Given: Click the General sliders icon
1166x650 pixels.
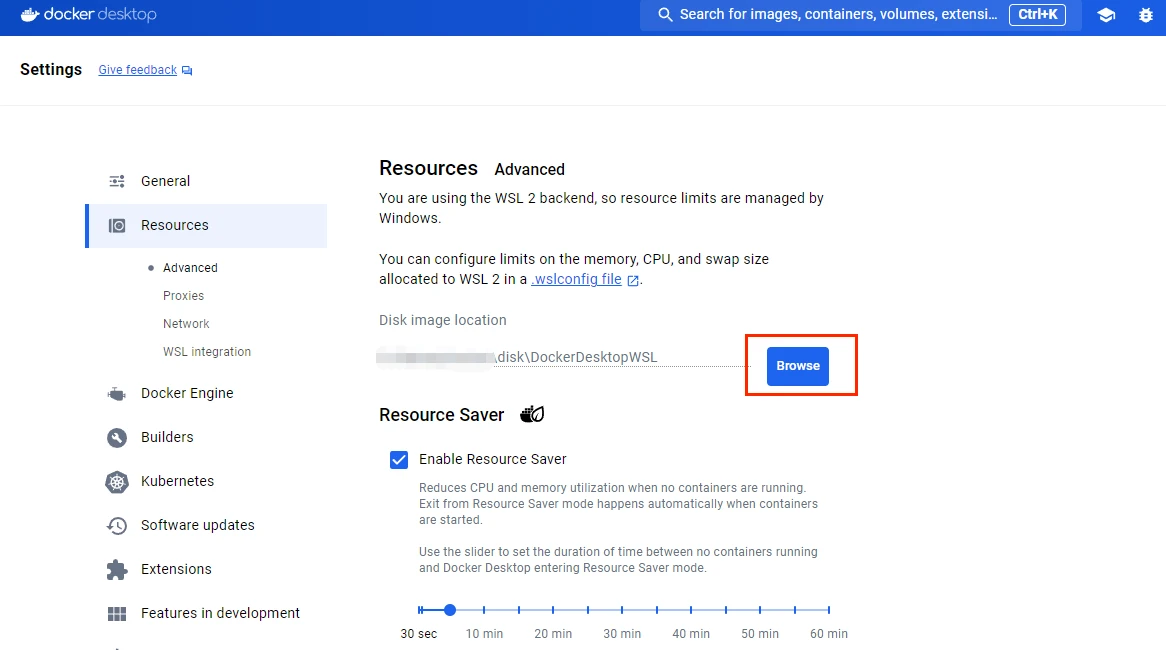Looking at the screenshot, I should pos(117,181).
